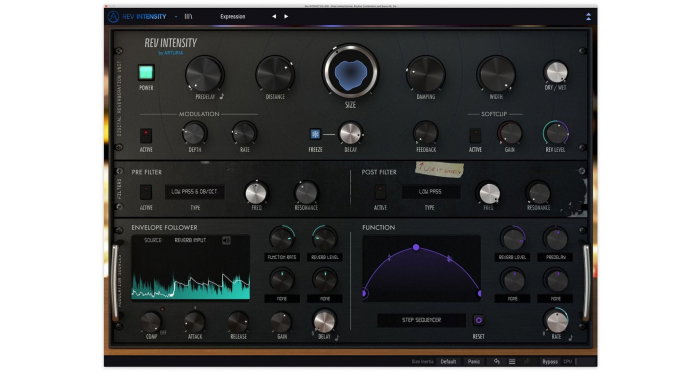Click the Bypass button

click(x=550, y=361)
